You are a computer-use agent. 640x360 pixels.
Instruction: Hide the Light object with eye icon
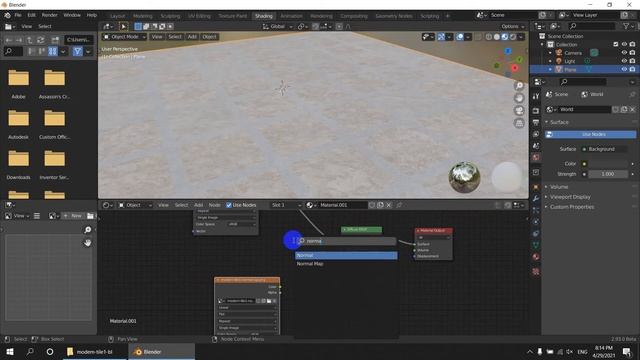624,61
